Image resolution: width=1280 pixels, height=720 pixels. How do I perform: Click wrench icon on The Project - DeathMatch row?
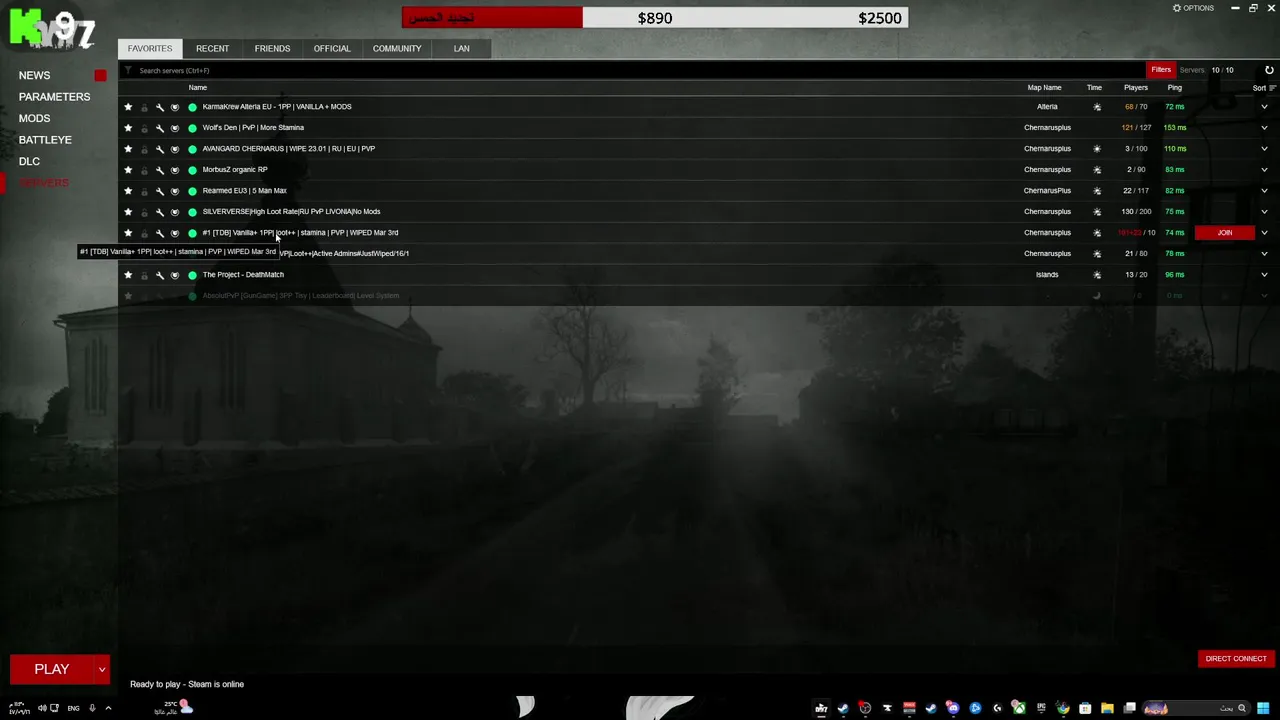159,275
